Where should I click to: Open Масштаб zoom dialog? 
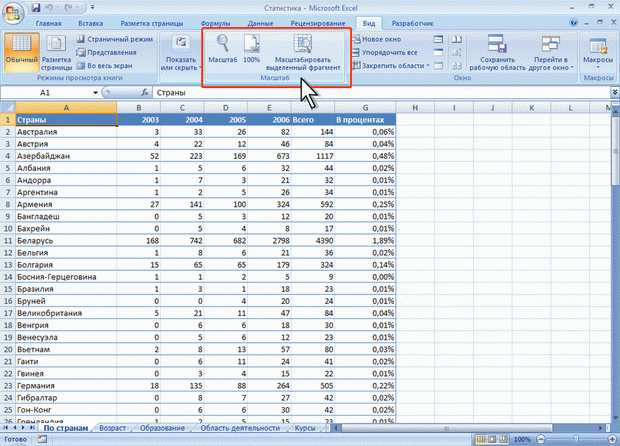[223, 49]
